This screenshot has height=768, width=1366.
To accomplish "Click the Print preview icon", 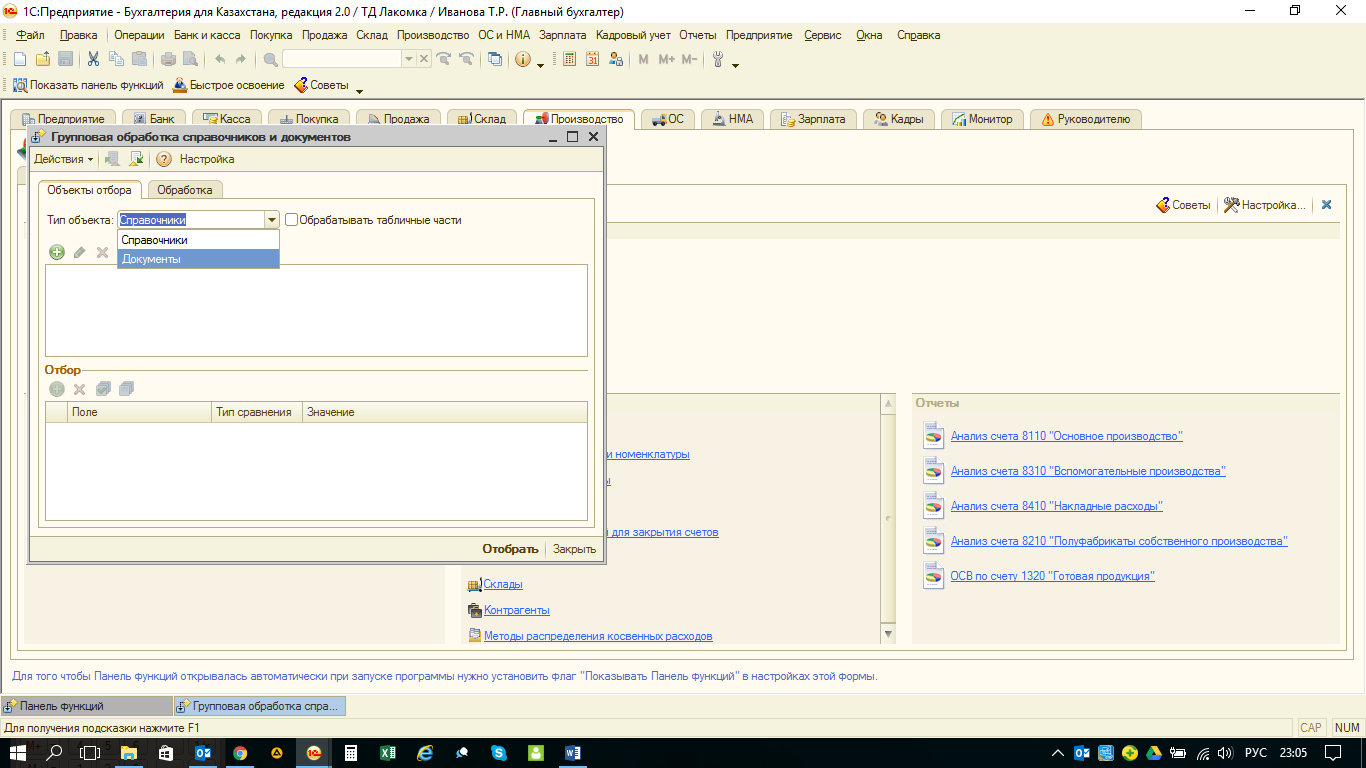I will (190, 59).
